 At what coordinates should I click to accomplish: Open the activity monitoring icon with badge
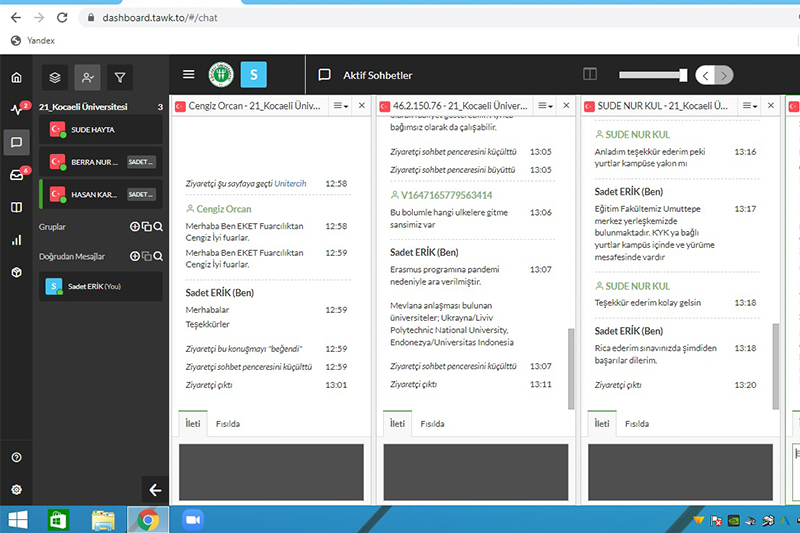click(16, 110)
